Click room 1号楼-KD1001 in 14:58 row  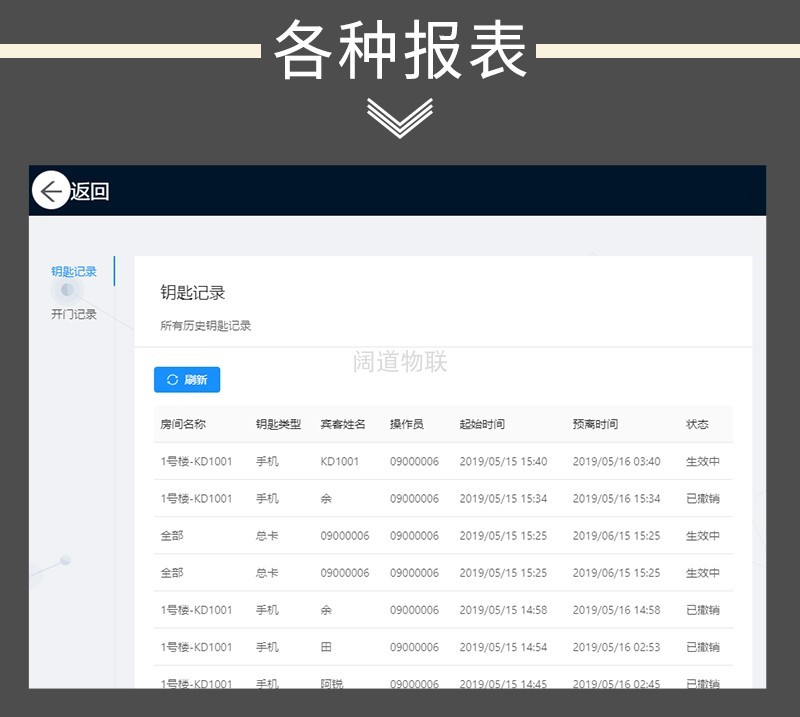pos(196,610)
